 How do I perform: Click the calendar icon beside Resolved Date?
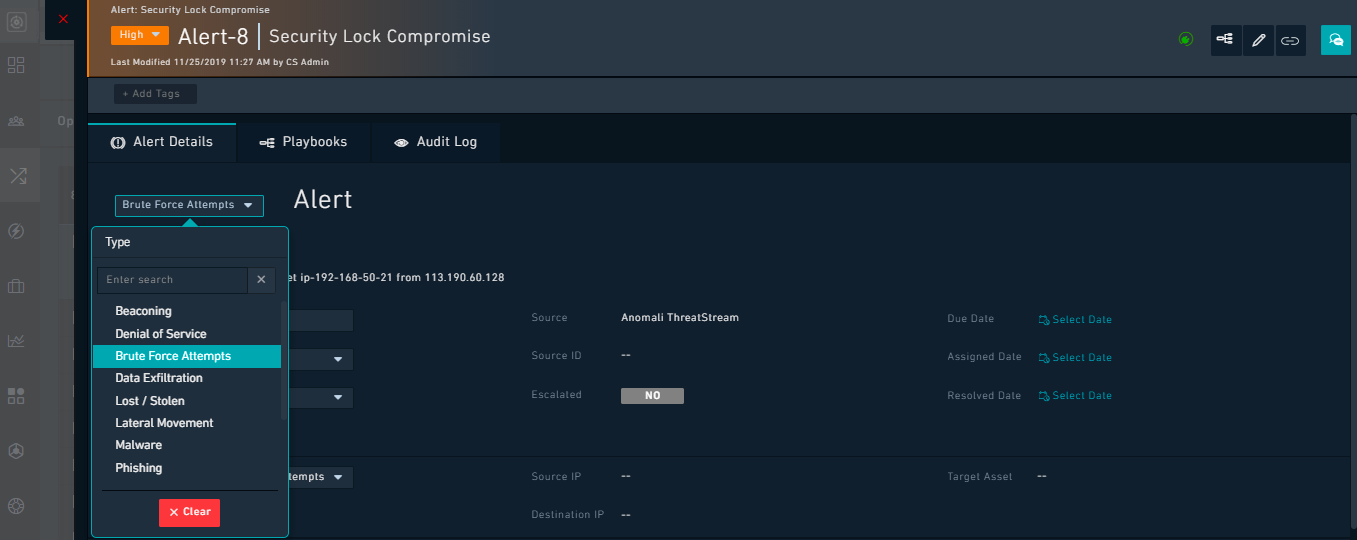[x=1044, y=396]
